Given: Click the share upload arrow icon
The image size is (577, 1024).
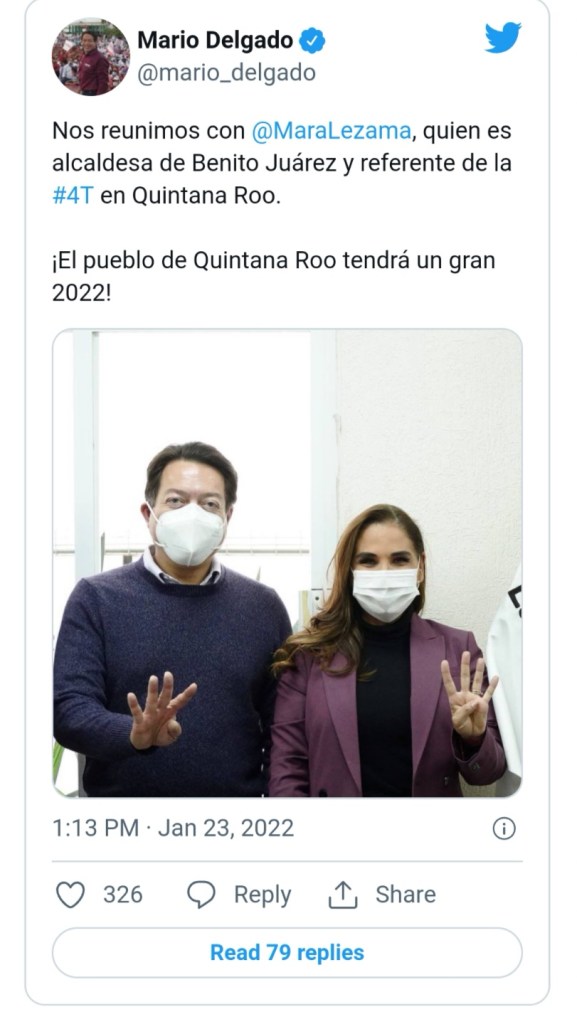Looking at the screenshot, I should tap(343, 895).
